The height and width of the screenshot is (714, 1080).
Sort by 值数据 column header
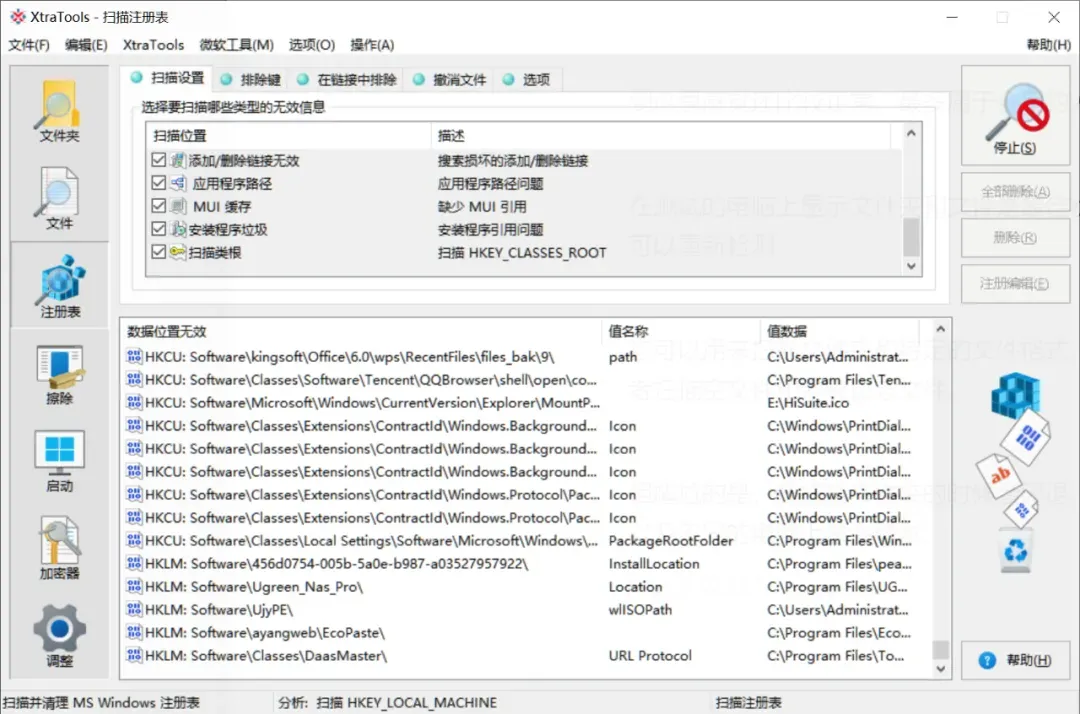839,331
